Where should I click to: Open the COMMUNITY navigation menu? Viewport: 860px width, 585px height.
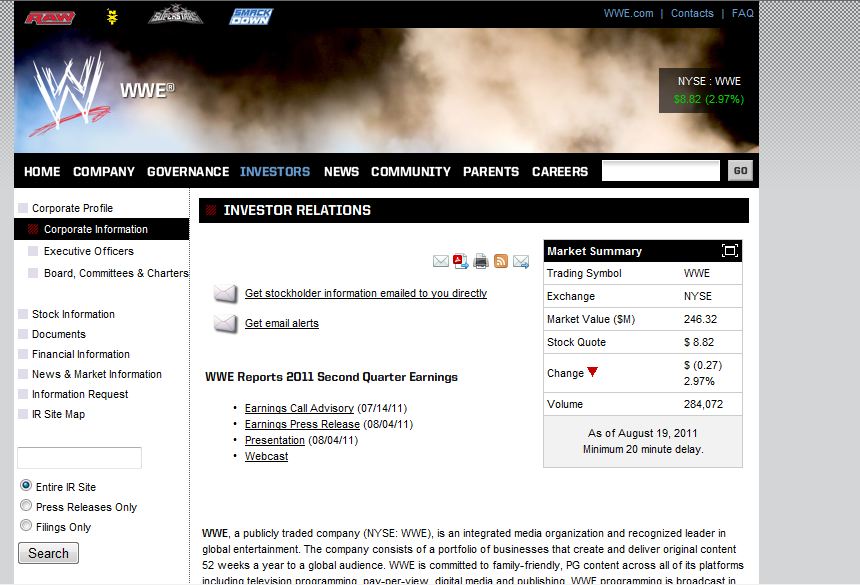click(x=411, y=172)
